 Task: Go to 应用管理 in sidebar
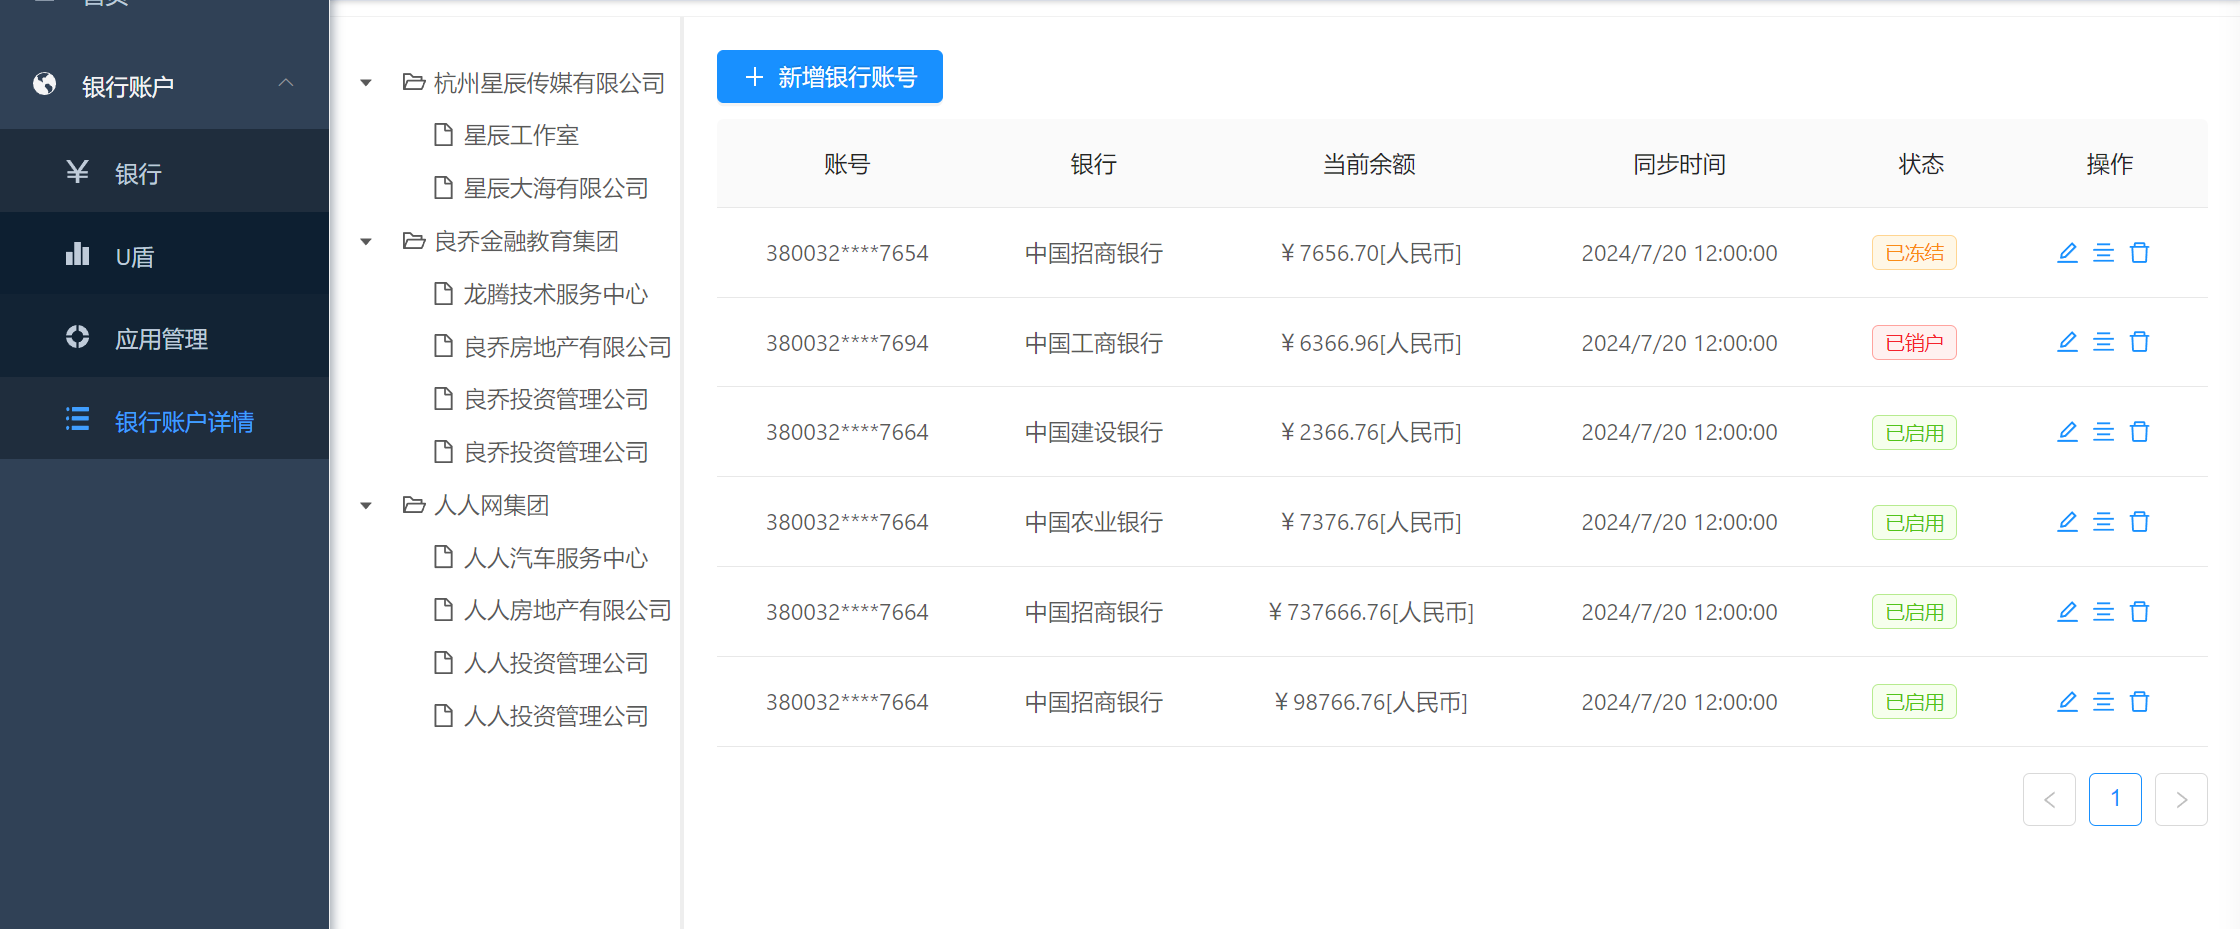point(161,339)
